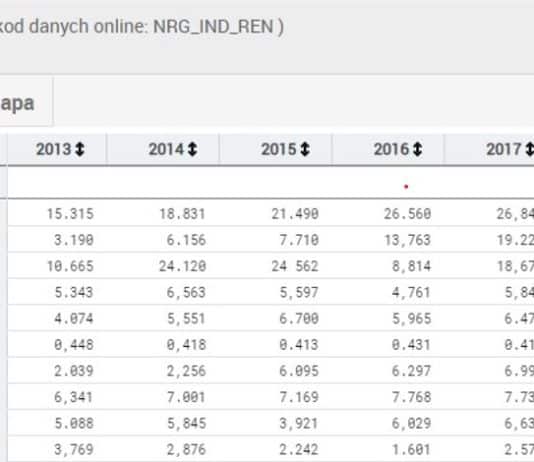The height and width of the screenshot is (462, 534).
Task: Select the cell with value 5.343
Action: coord(74,292)
